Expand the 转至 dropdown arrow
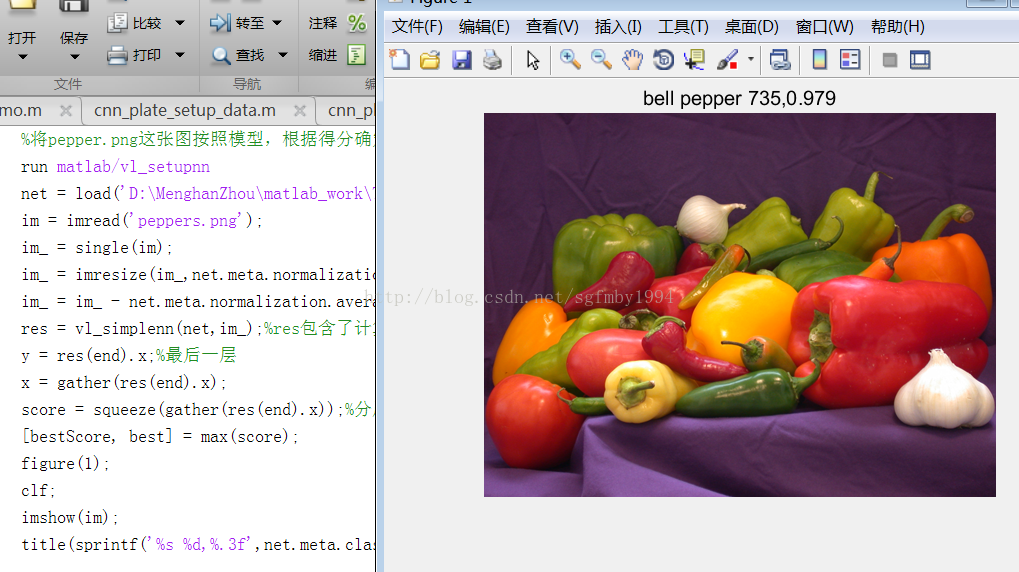This screenshot has width=1019, height=572. (x=277, y=23)
